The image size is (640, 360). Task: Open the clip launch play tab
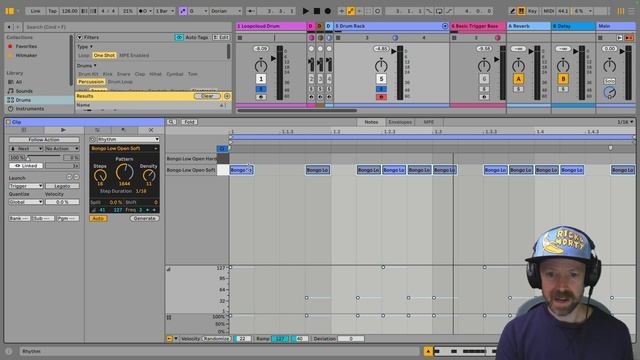click(x=63, y=130)
